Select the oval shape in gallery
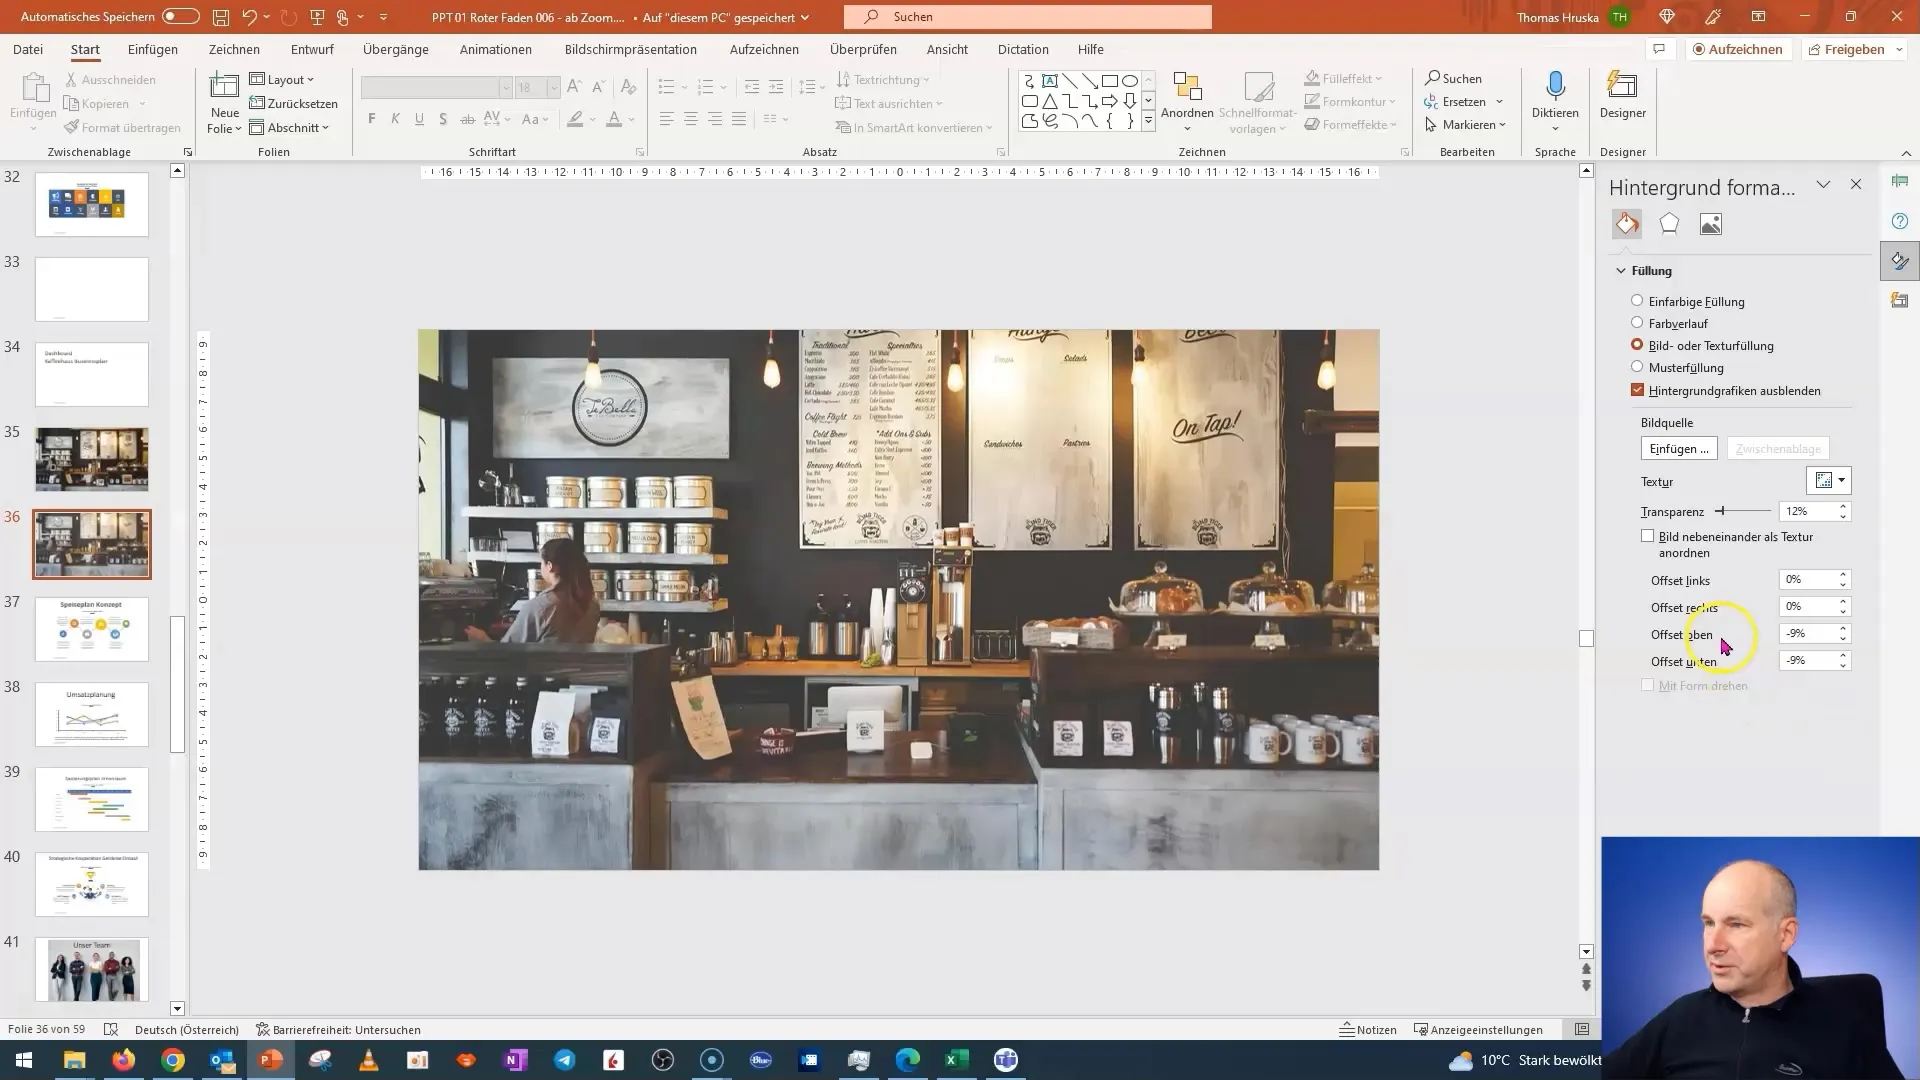 1130,81
